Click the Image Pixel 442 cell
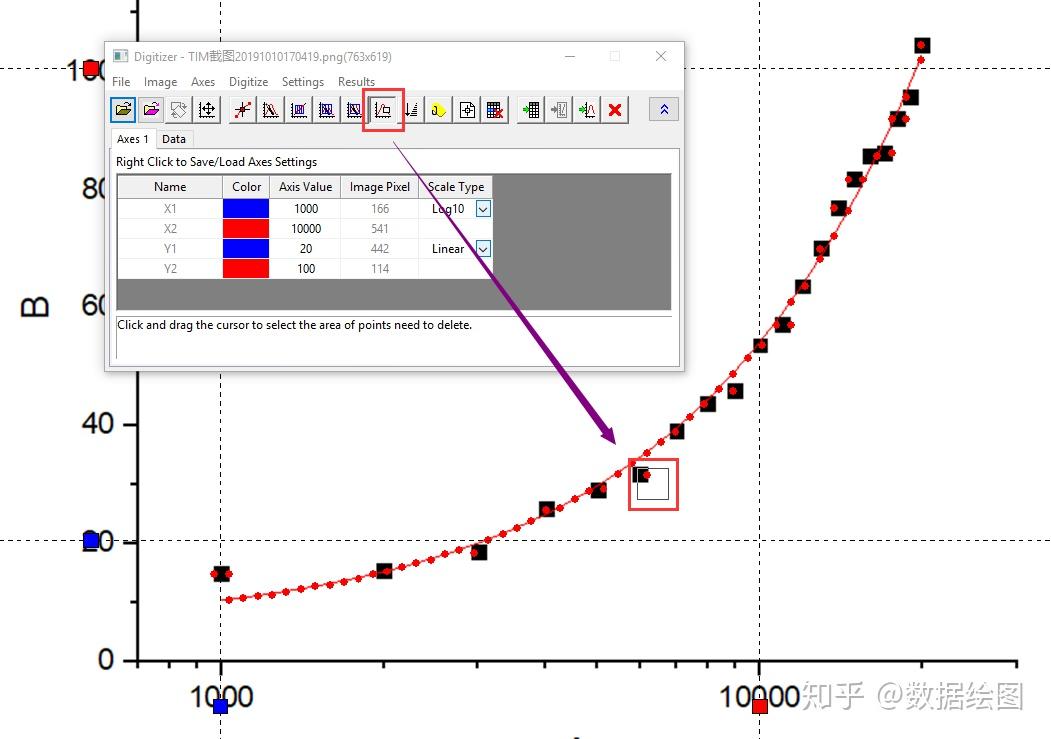This screenshot has width=1051, height=739. pyautogui.click(x=380, y=249)
